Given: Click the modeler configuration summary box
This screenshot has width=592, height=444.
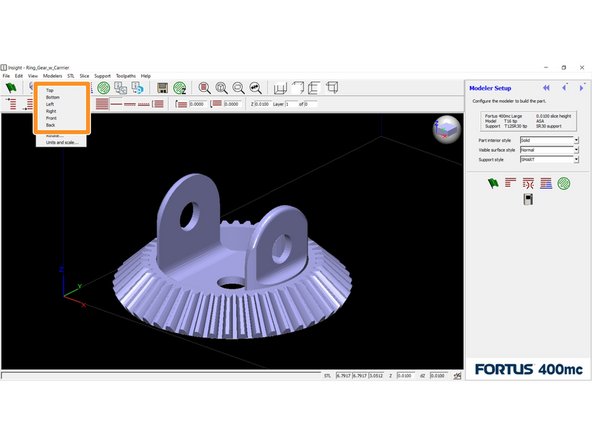Looking at the screenshot, I should coord(528,121).
